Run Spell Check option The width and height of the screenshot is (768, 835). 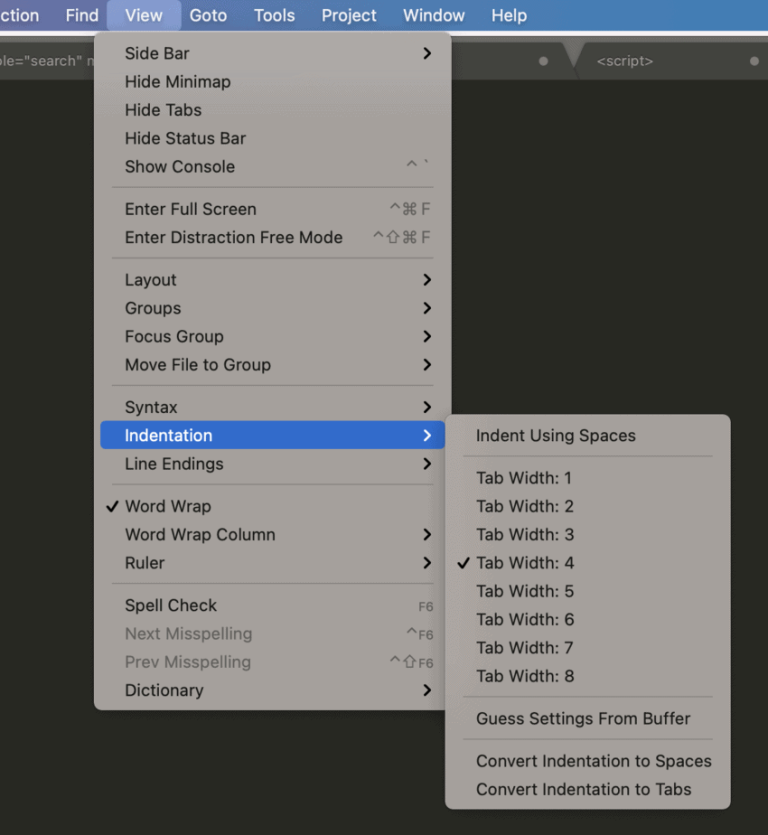tap(171, 605)
